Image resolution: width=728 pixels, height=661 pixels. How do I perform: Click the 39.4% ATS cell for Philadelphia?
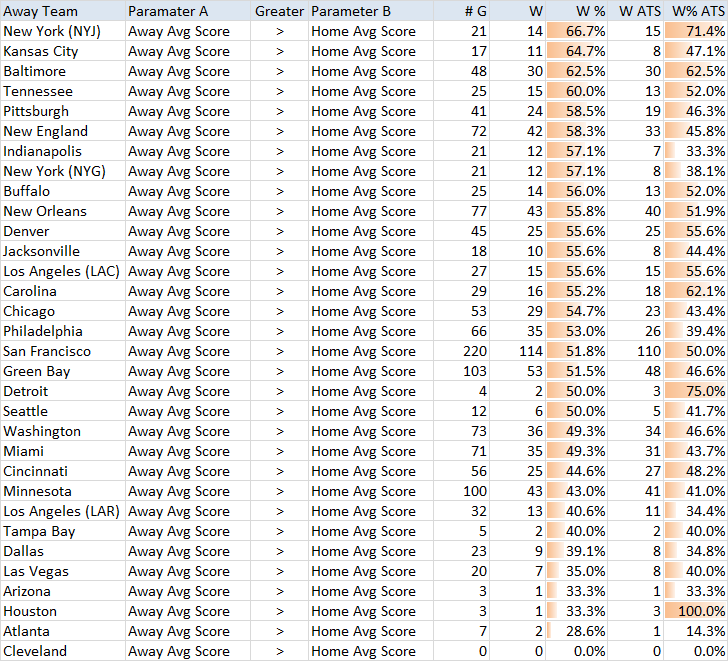pyautogui.click(x=696, y=330)
